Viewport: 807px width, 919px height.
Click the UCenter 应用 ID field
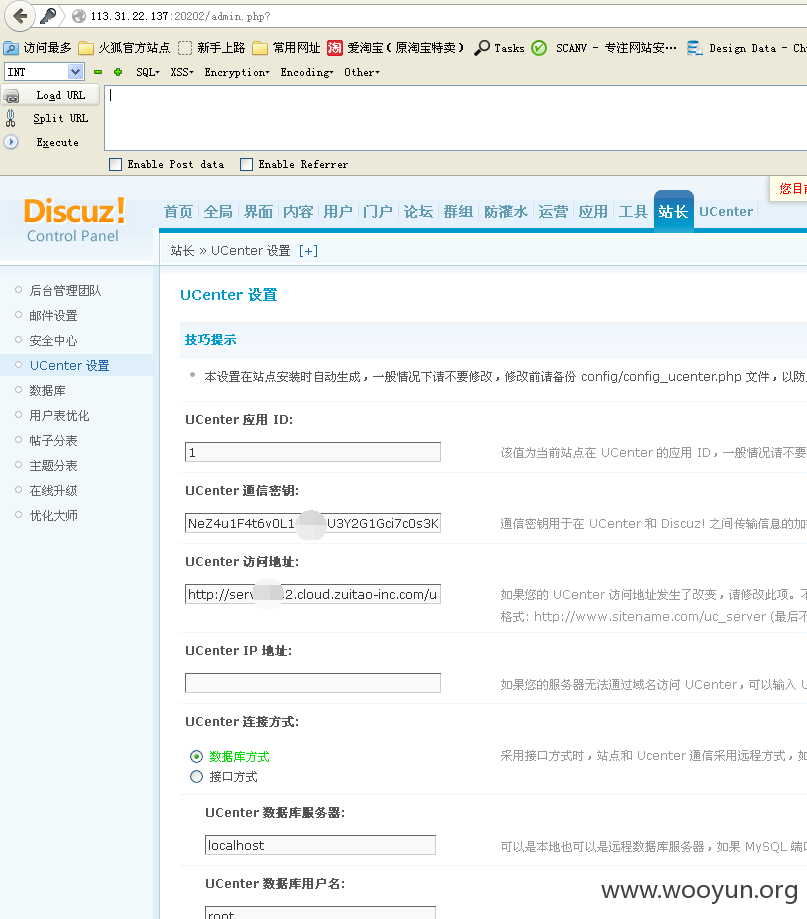coord(313,452)
